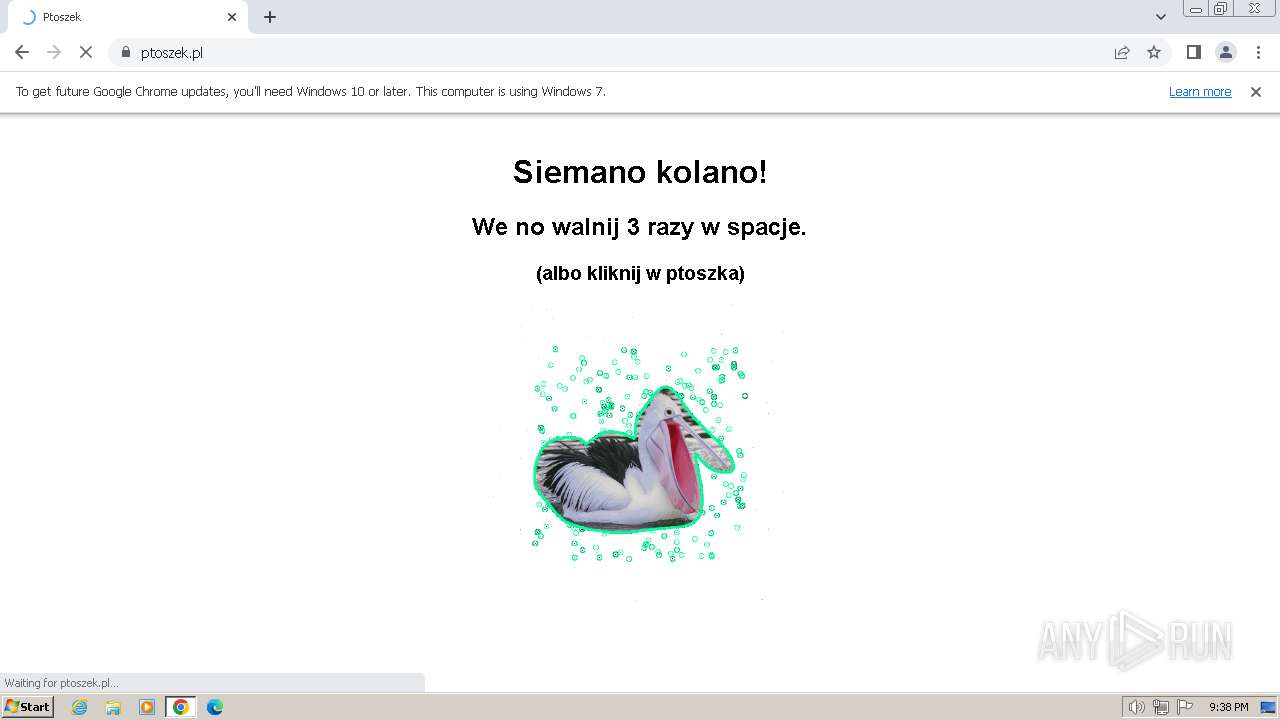1280x720 pixels.
Task: Click the greyed-out forward arrow
Action: (x=54, y=52)
